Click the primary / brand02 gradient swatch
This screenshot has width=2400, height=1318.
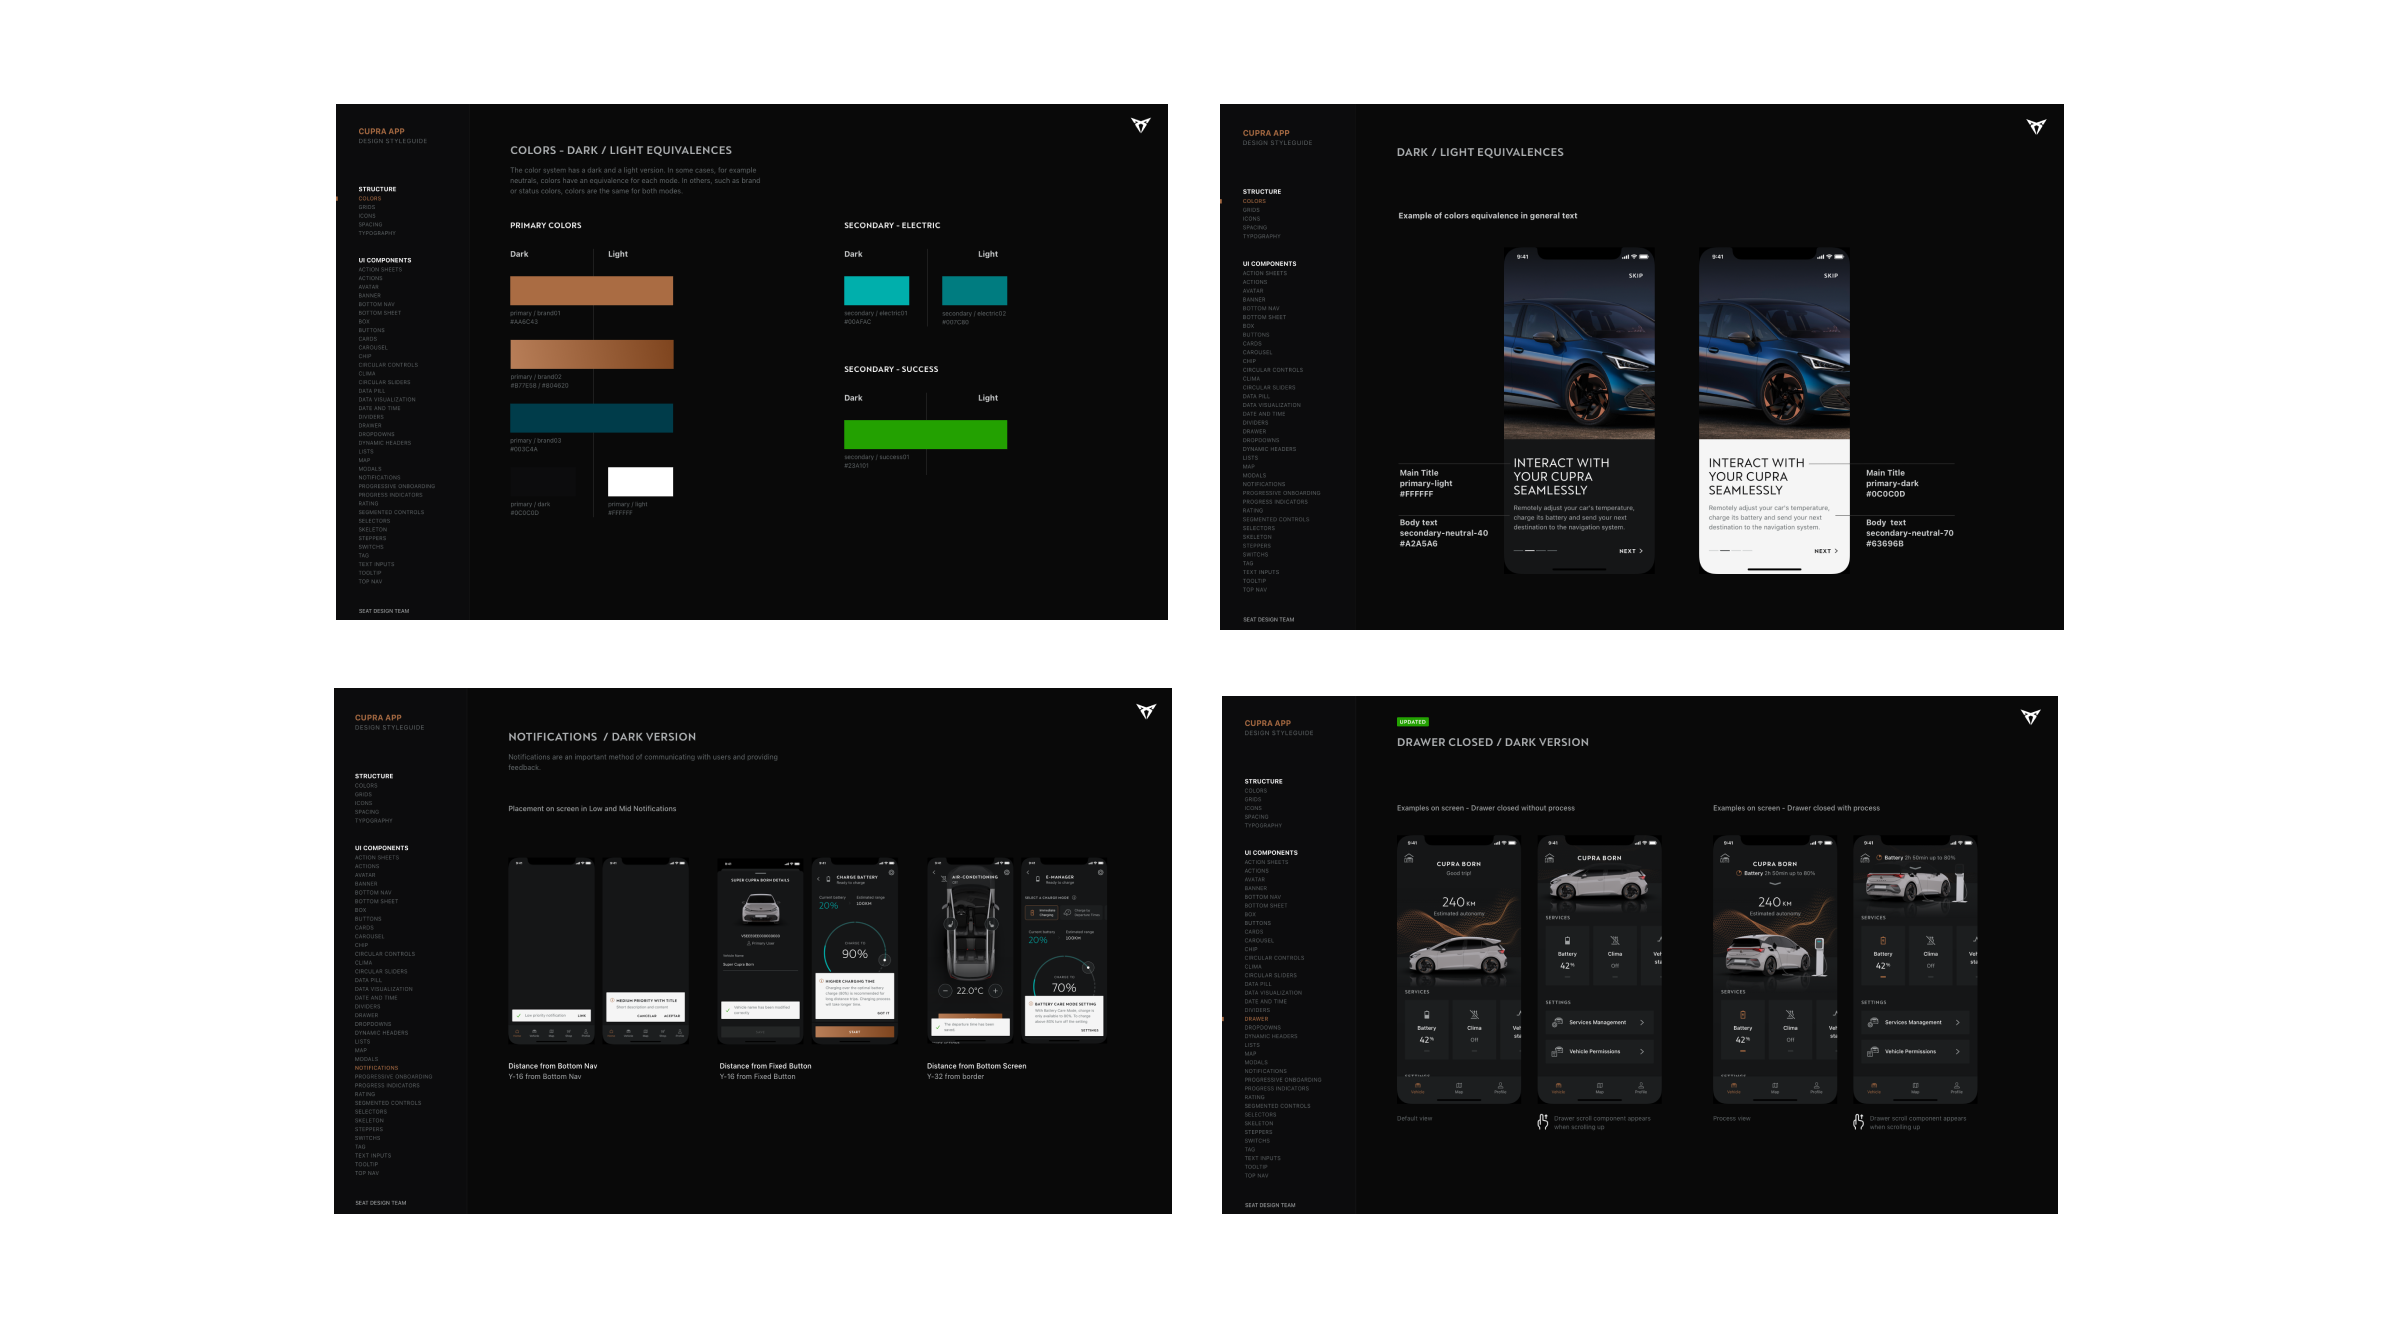point(591,354)
